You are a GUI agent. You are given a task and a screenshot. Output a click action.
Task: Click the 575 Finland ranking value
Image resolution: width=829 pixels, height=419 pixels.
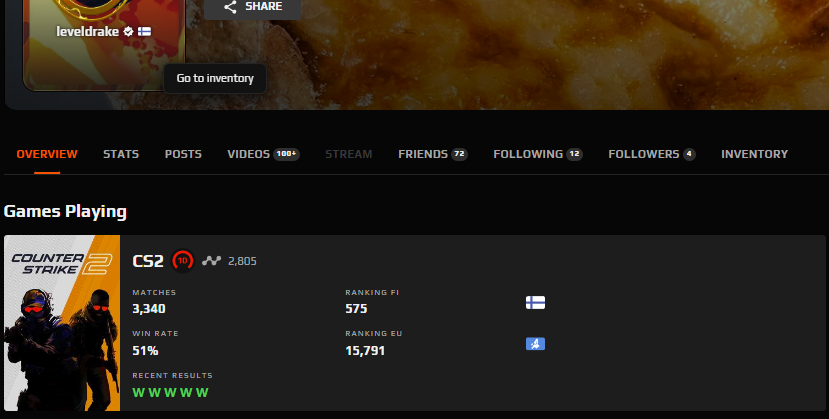click(x=356, y=309)
